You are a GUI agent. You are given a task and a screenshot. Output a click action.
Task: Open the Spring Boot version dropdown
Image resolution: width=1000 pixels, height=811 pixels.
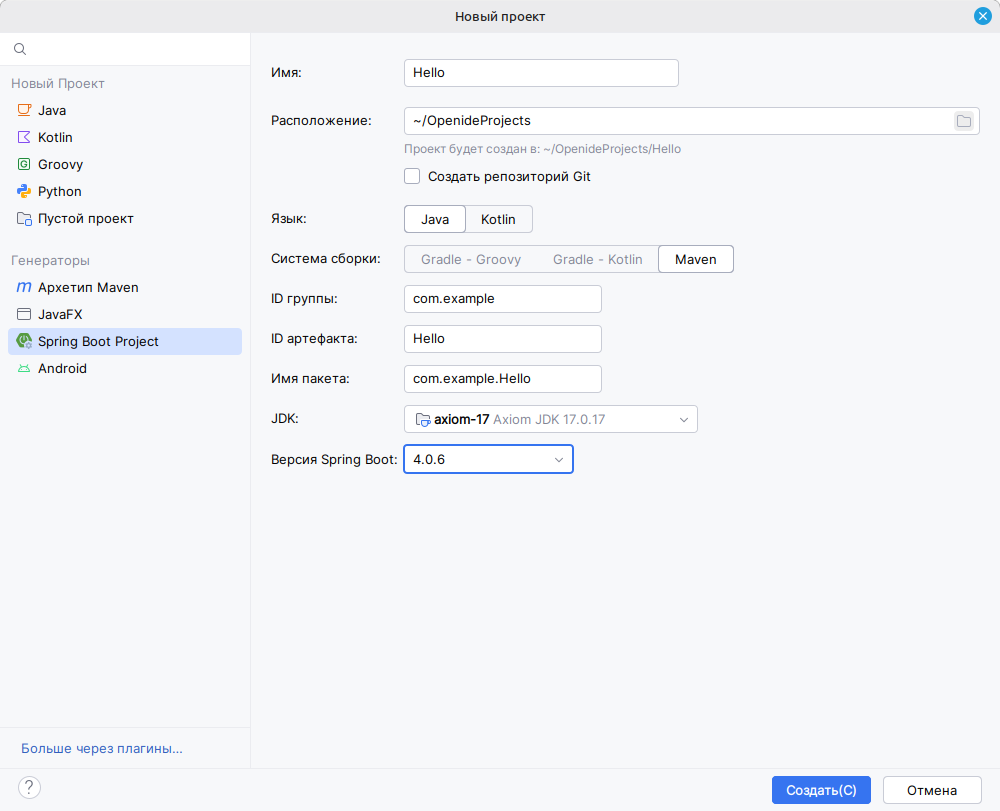click(489, 459)
